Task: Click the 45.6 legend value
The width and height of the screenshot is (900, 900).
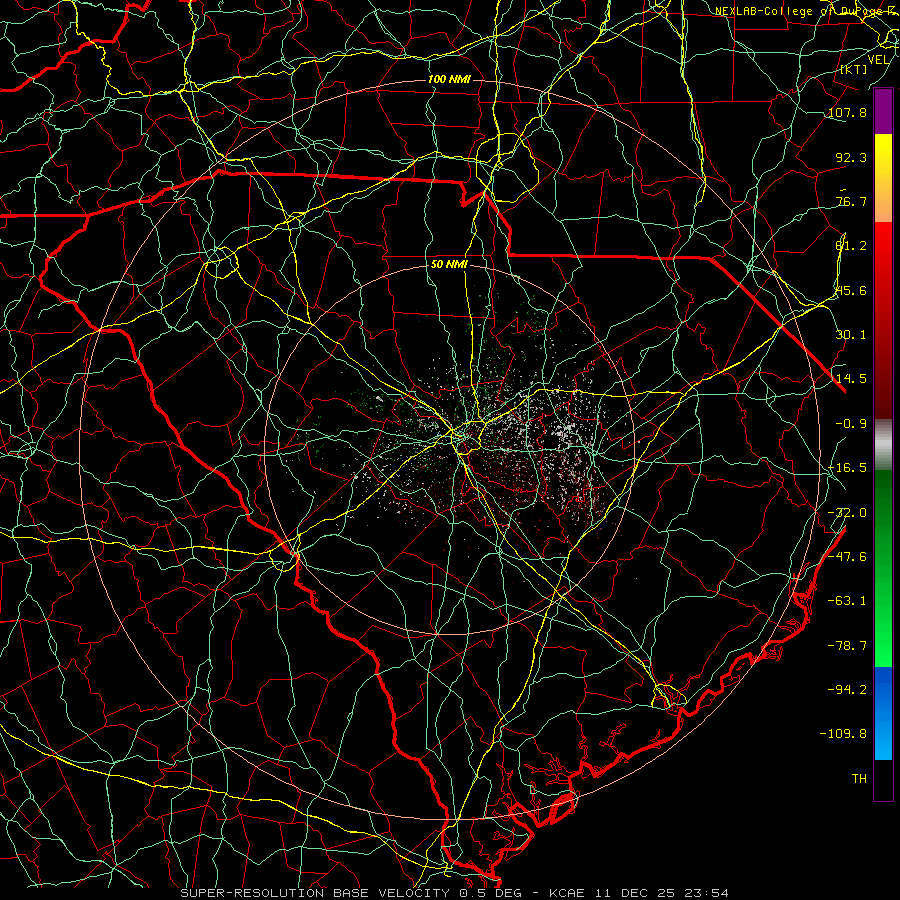Action: point(851,290)
